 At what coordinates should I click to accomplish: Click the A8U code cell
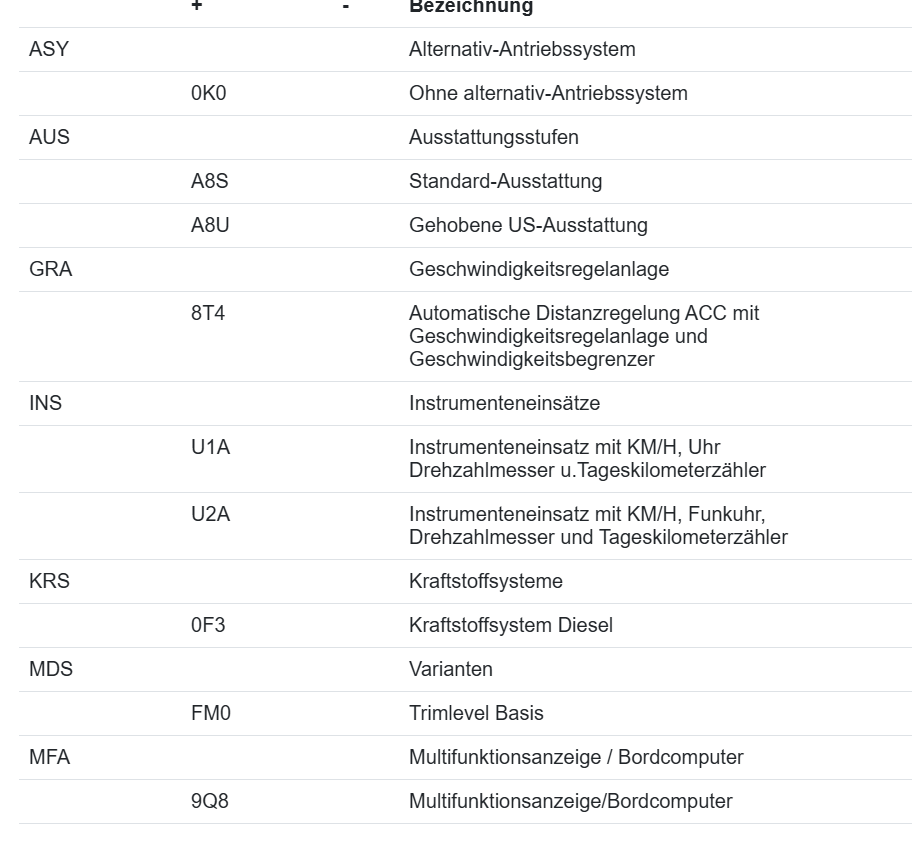pos(210,225)
